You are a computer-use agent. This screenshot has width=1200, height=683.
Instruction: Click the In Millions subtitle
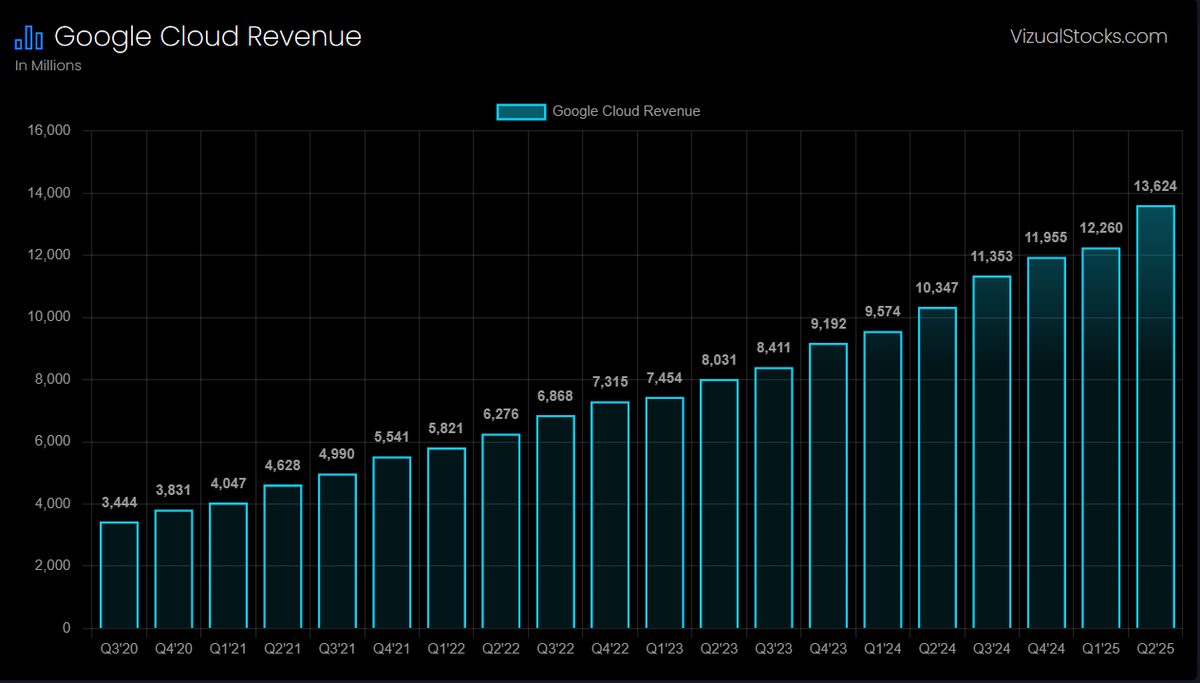click(48, 66)
